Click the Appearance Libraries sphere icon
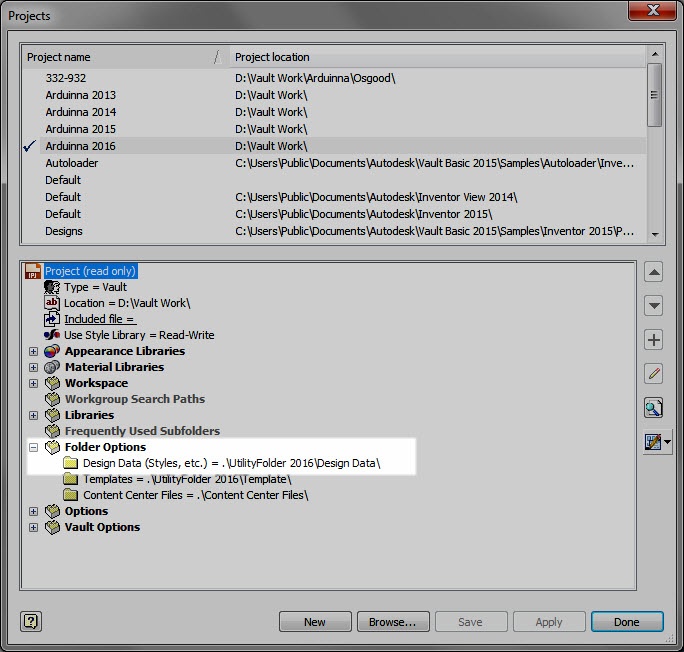The height and width of the screenshot is (652, 684). click(x=52, y=351)
